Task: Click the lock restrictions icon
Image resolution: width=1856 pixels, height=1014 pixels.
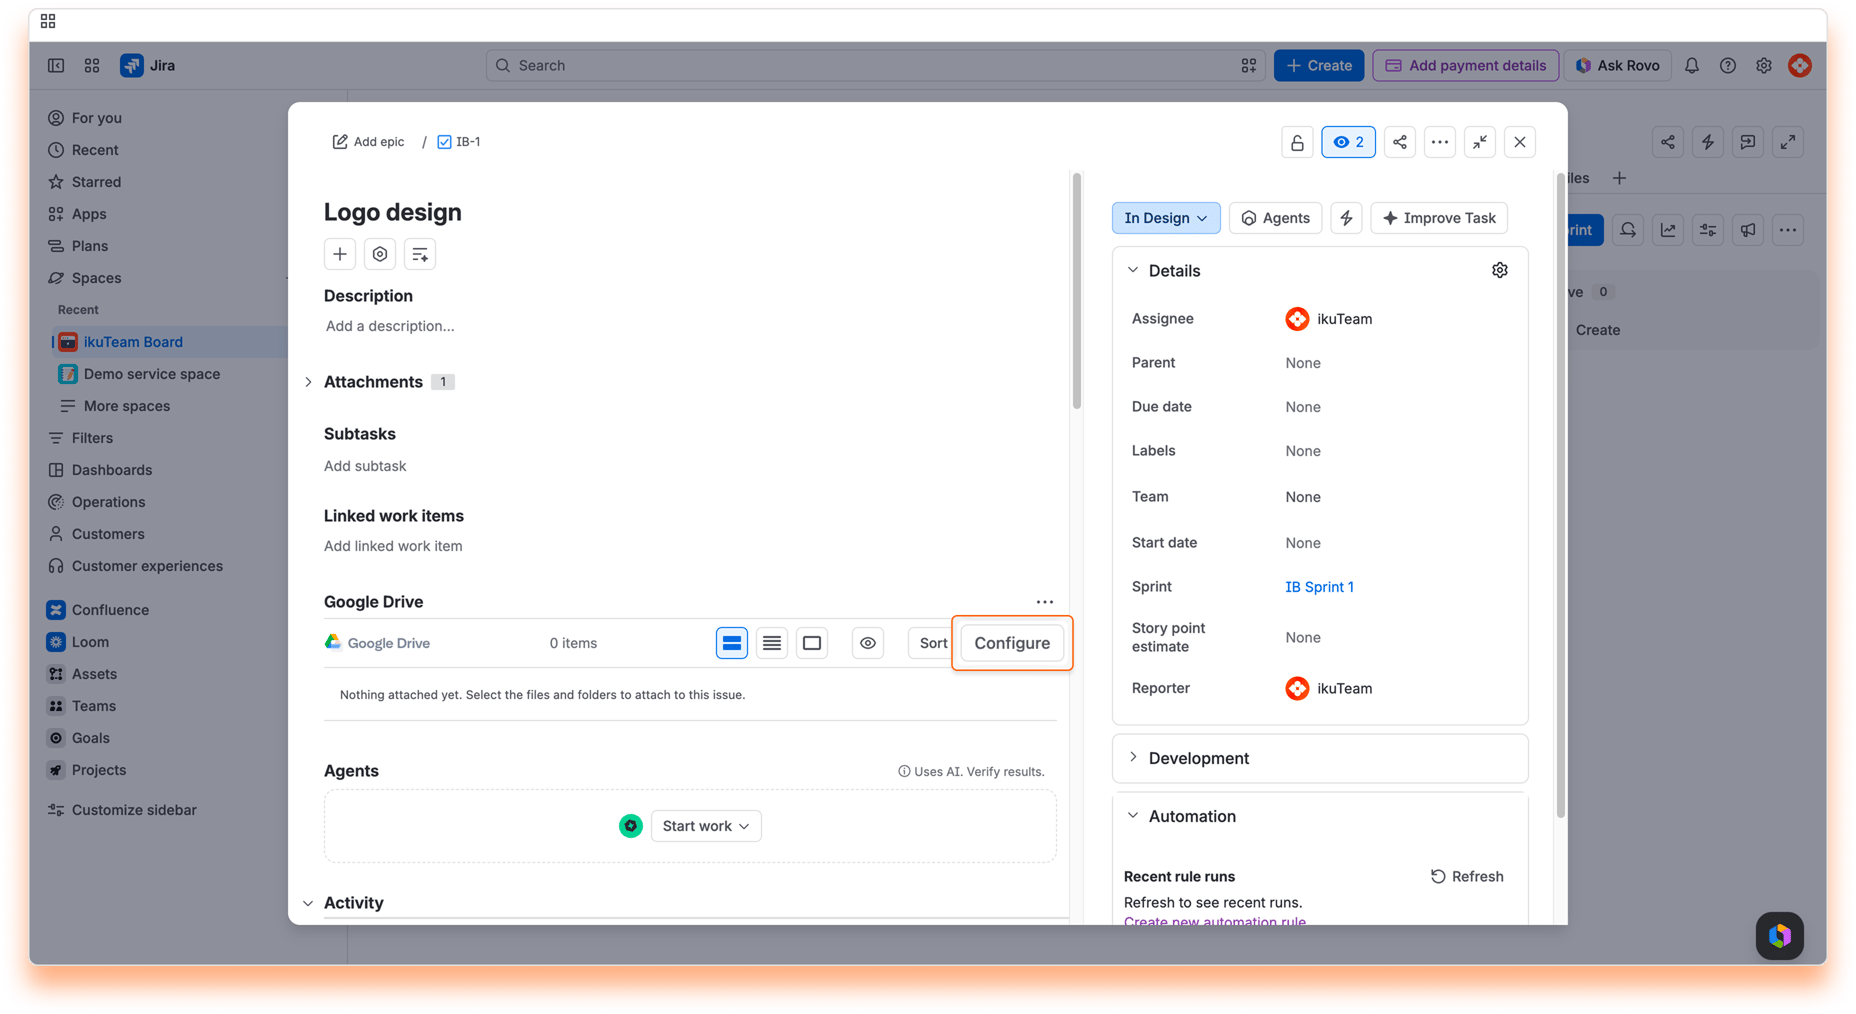Action: (x=1297, y=142)
